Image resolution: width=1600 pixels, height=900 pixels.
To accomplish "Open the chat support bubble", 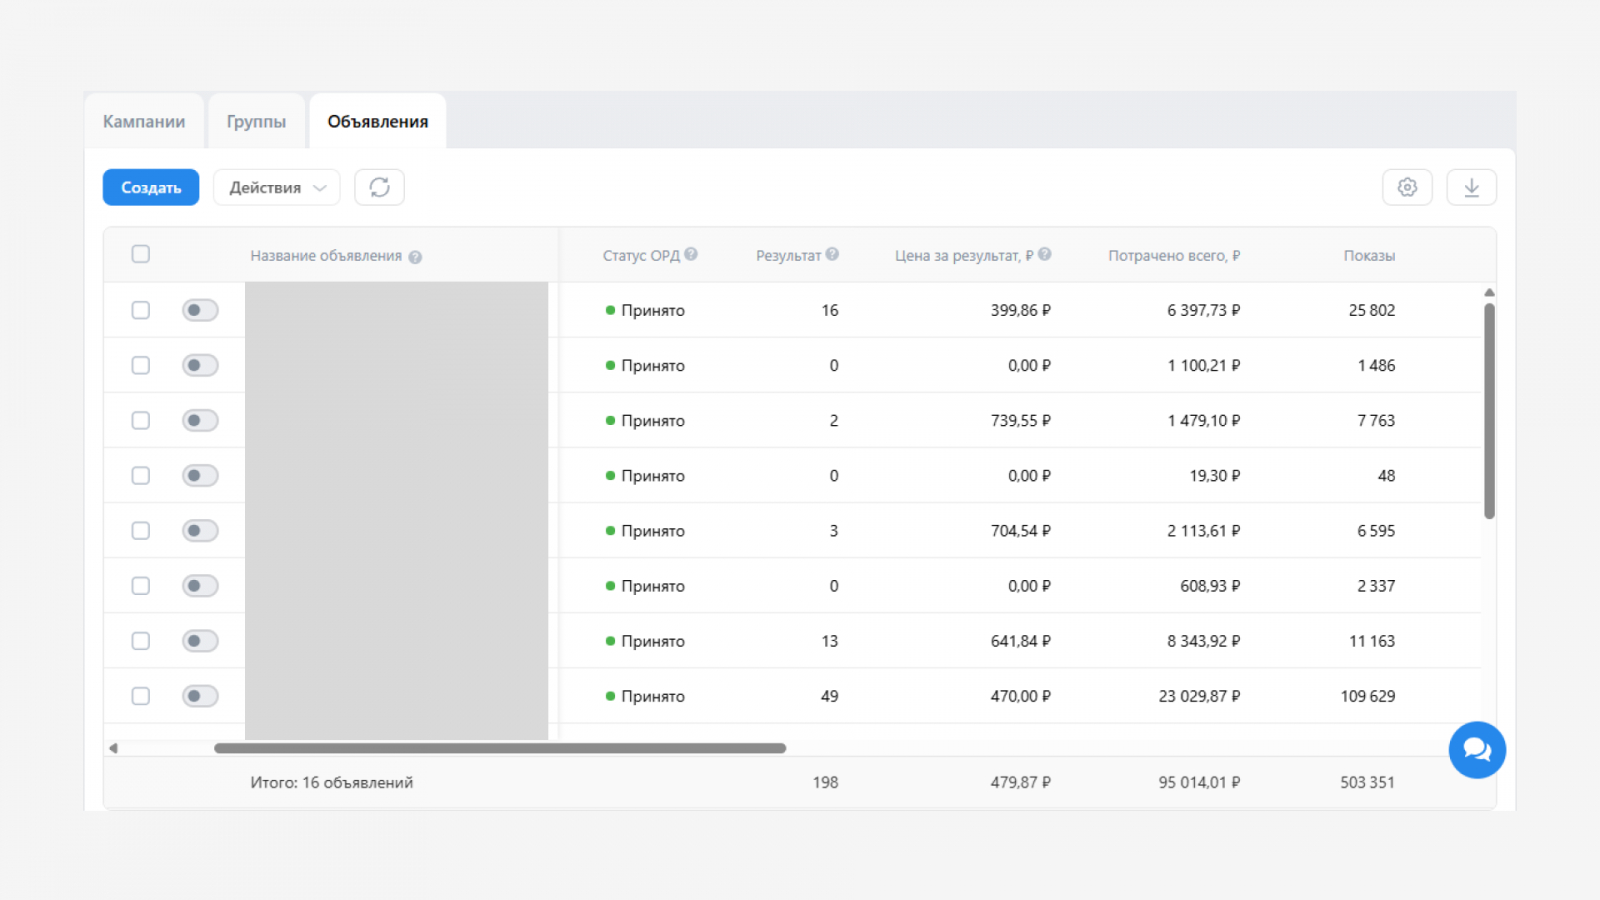I will (1477, 750).
